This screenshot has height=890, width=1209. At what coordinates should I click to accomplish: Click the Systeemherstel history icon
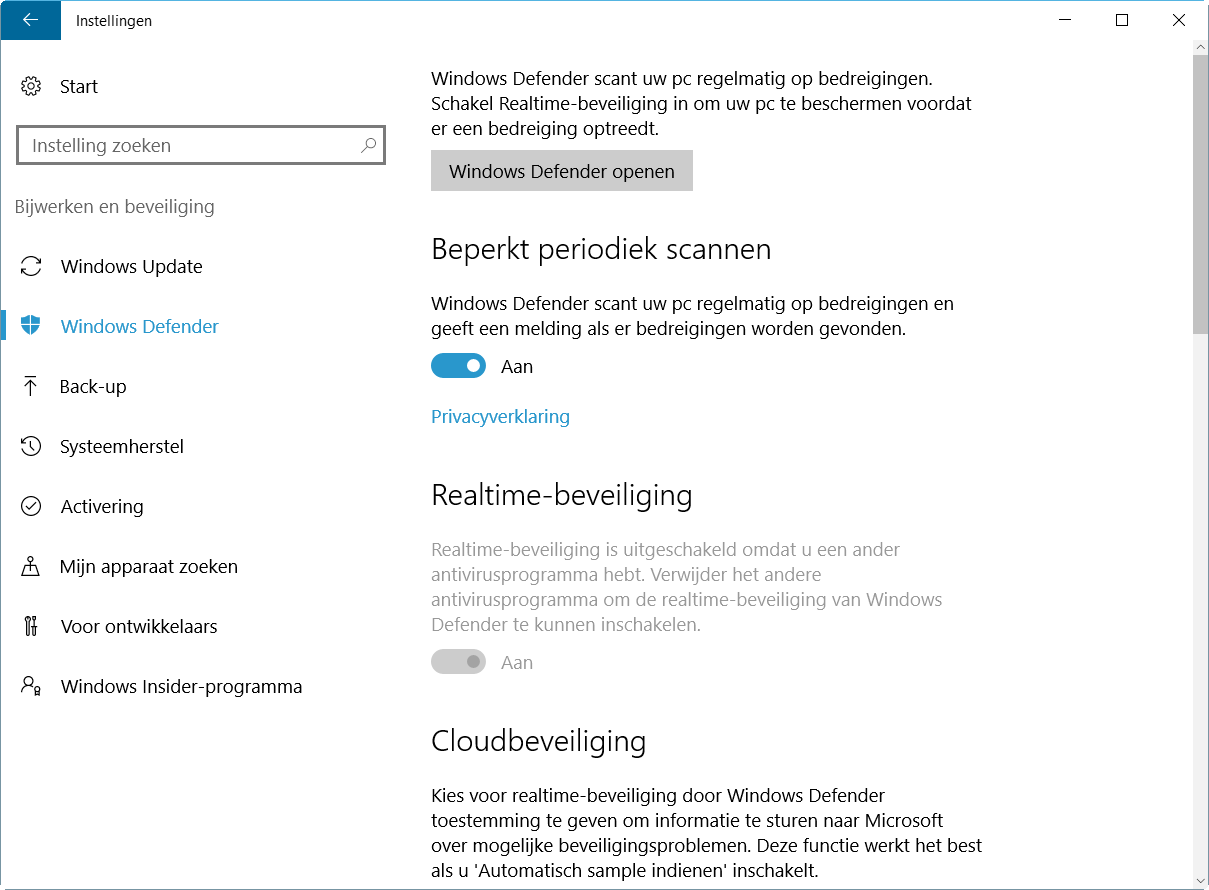(x=31, y=446)
